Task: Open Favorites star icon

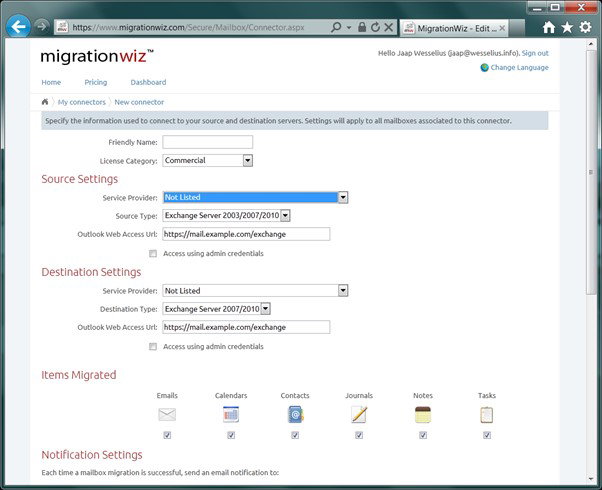Action: [567, 27]
